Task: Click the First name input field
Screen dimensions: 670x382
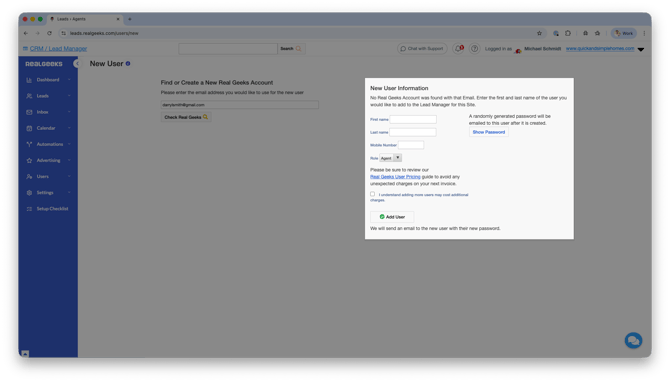Action: pos(413,120)
